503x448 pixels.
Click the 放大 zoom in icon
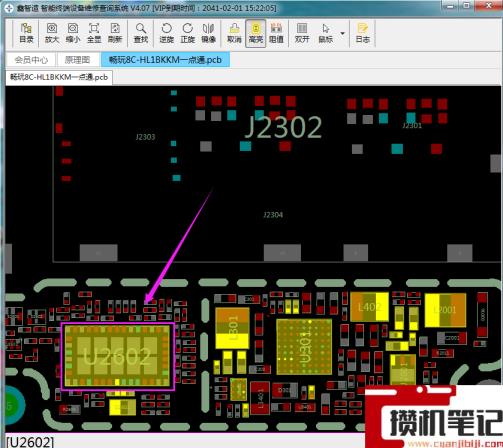pyautogui.click(x=52, y=33)
